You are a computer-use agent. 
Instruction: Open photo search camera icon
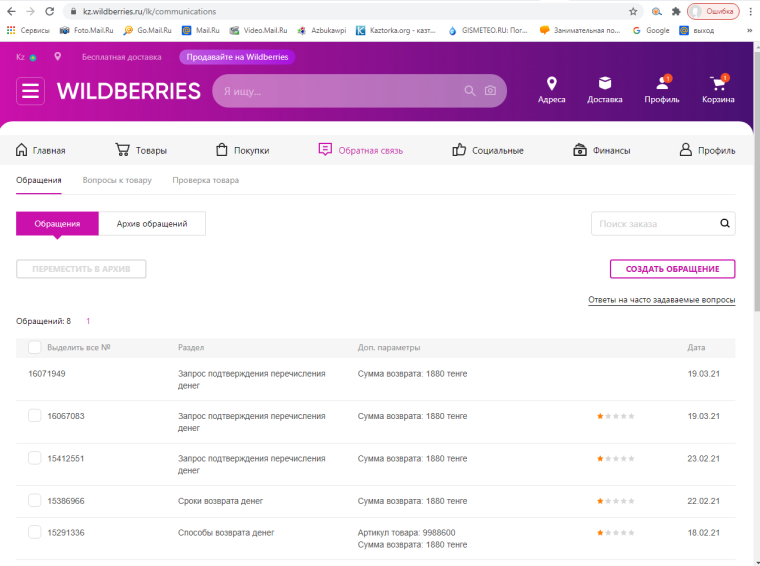point(491,91)
